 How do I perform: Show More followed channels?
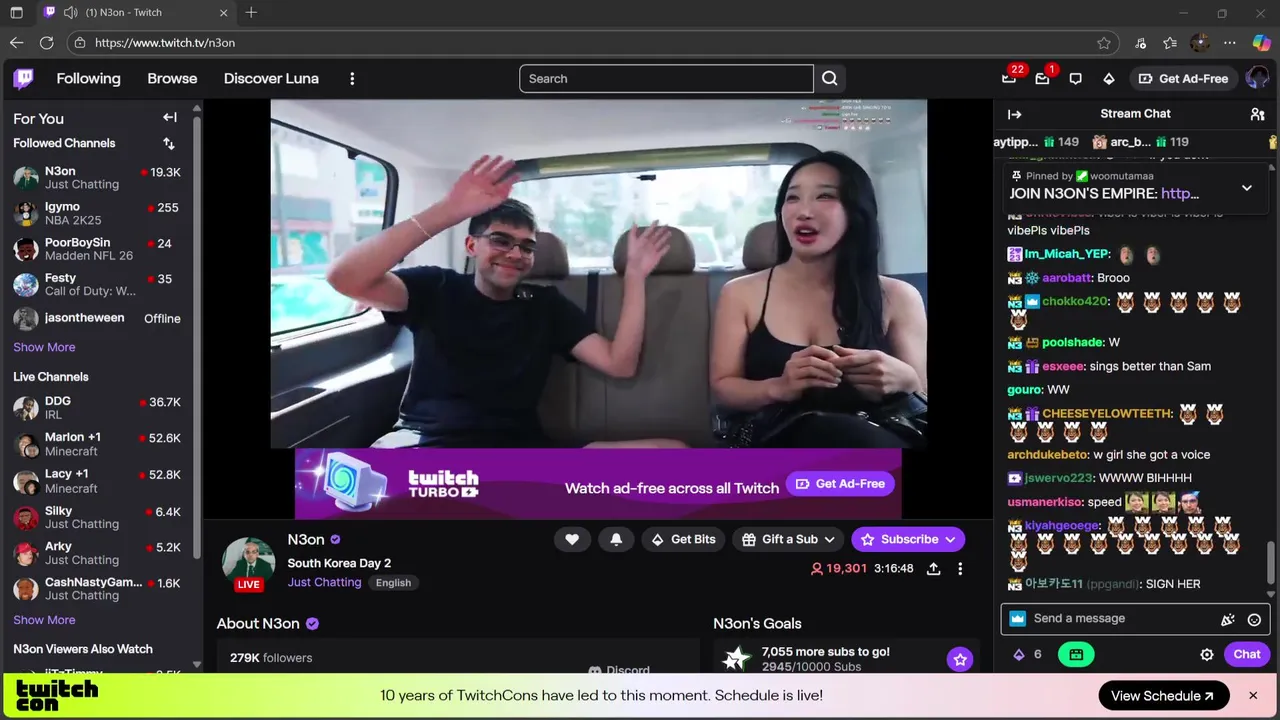[x=44, y=347]
